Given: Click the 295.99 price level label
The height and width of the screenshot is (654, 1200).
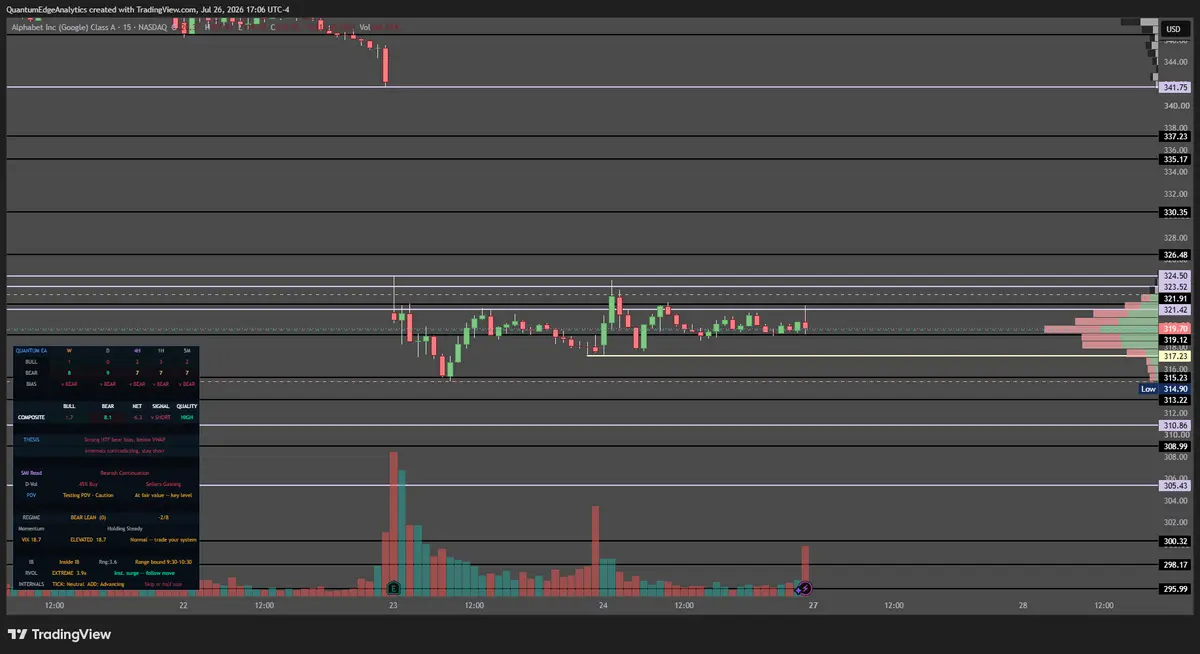Looking at the screenshot, I should pos(1175,589).
